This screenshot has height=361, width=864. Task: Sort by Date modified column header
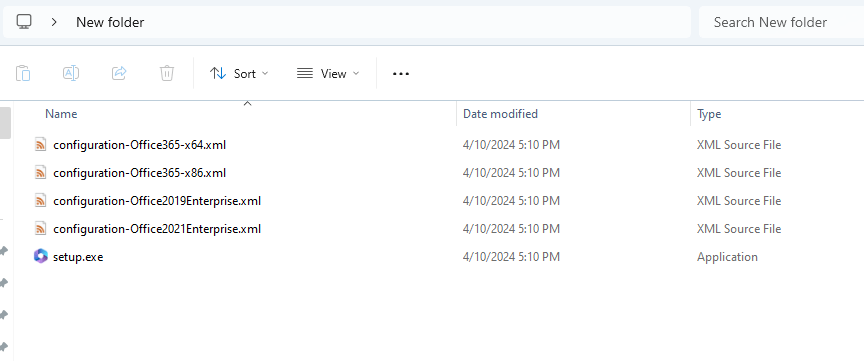(500, 114)
